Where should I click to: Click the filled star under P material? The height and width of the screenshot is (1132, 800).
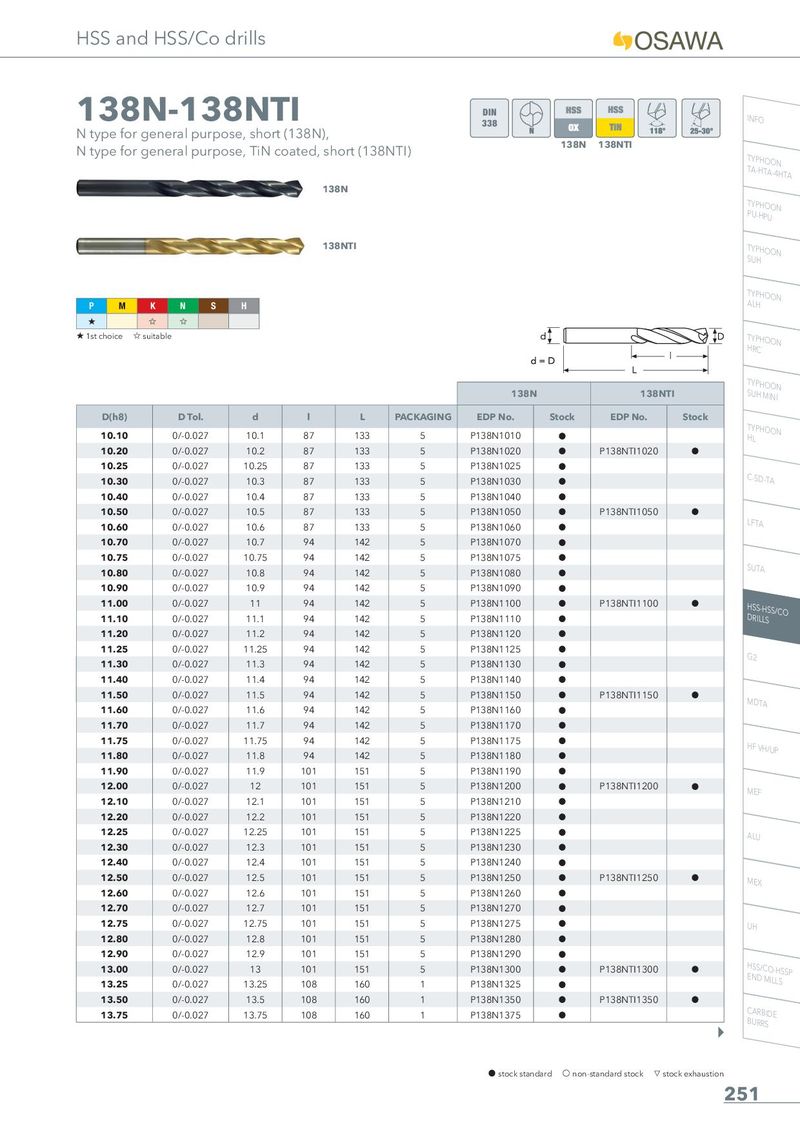point(92,321)
